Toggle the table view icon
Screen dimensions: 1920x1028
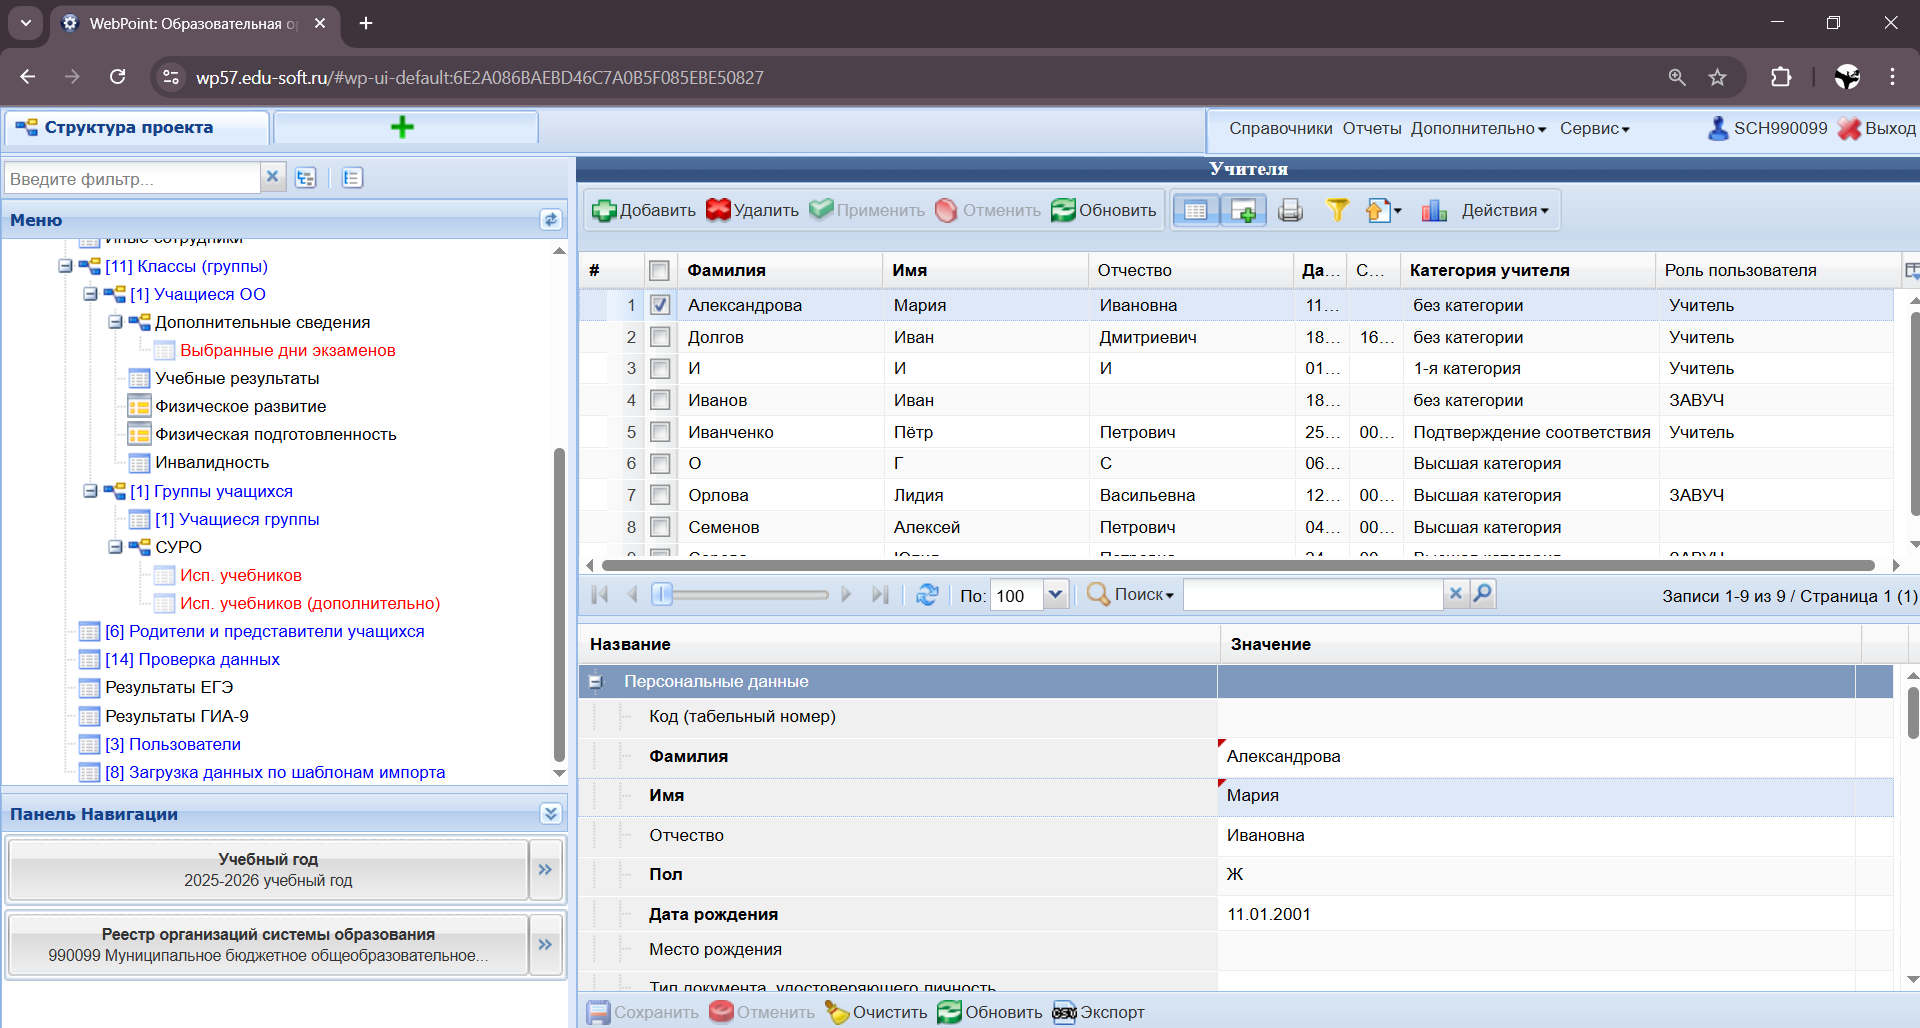coord(1196,210)
